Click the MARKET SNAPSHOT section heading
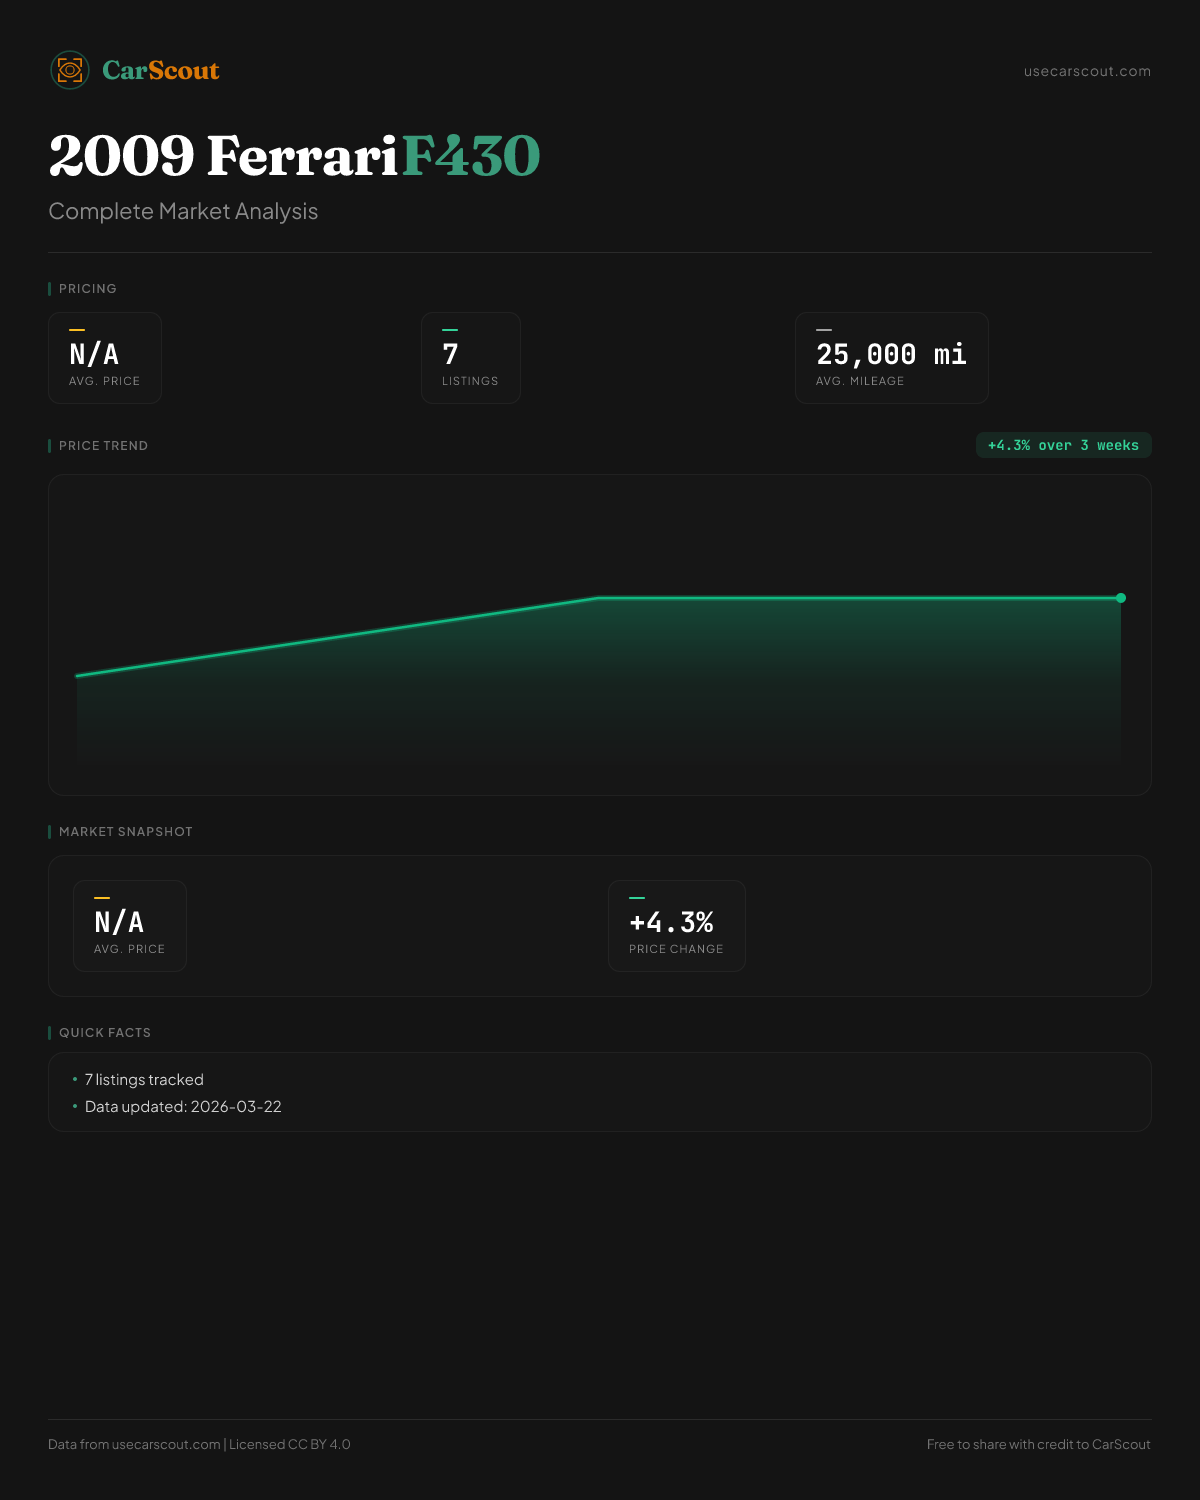The width and height of the screenshot is (1200, 1500). point(125,832)
